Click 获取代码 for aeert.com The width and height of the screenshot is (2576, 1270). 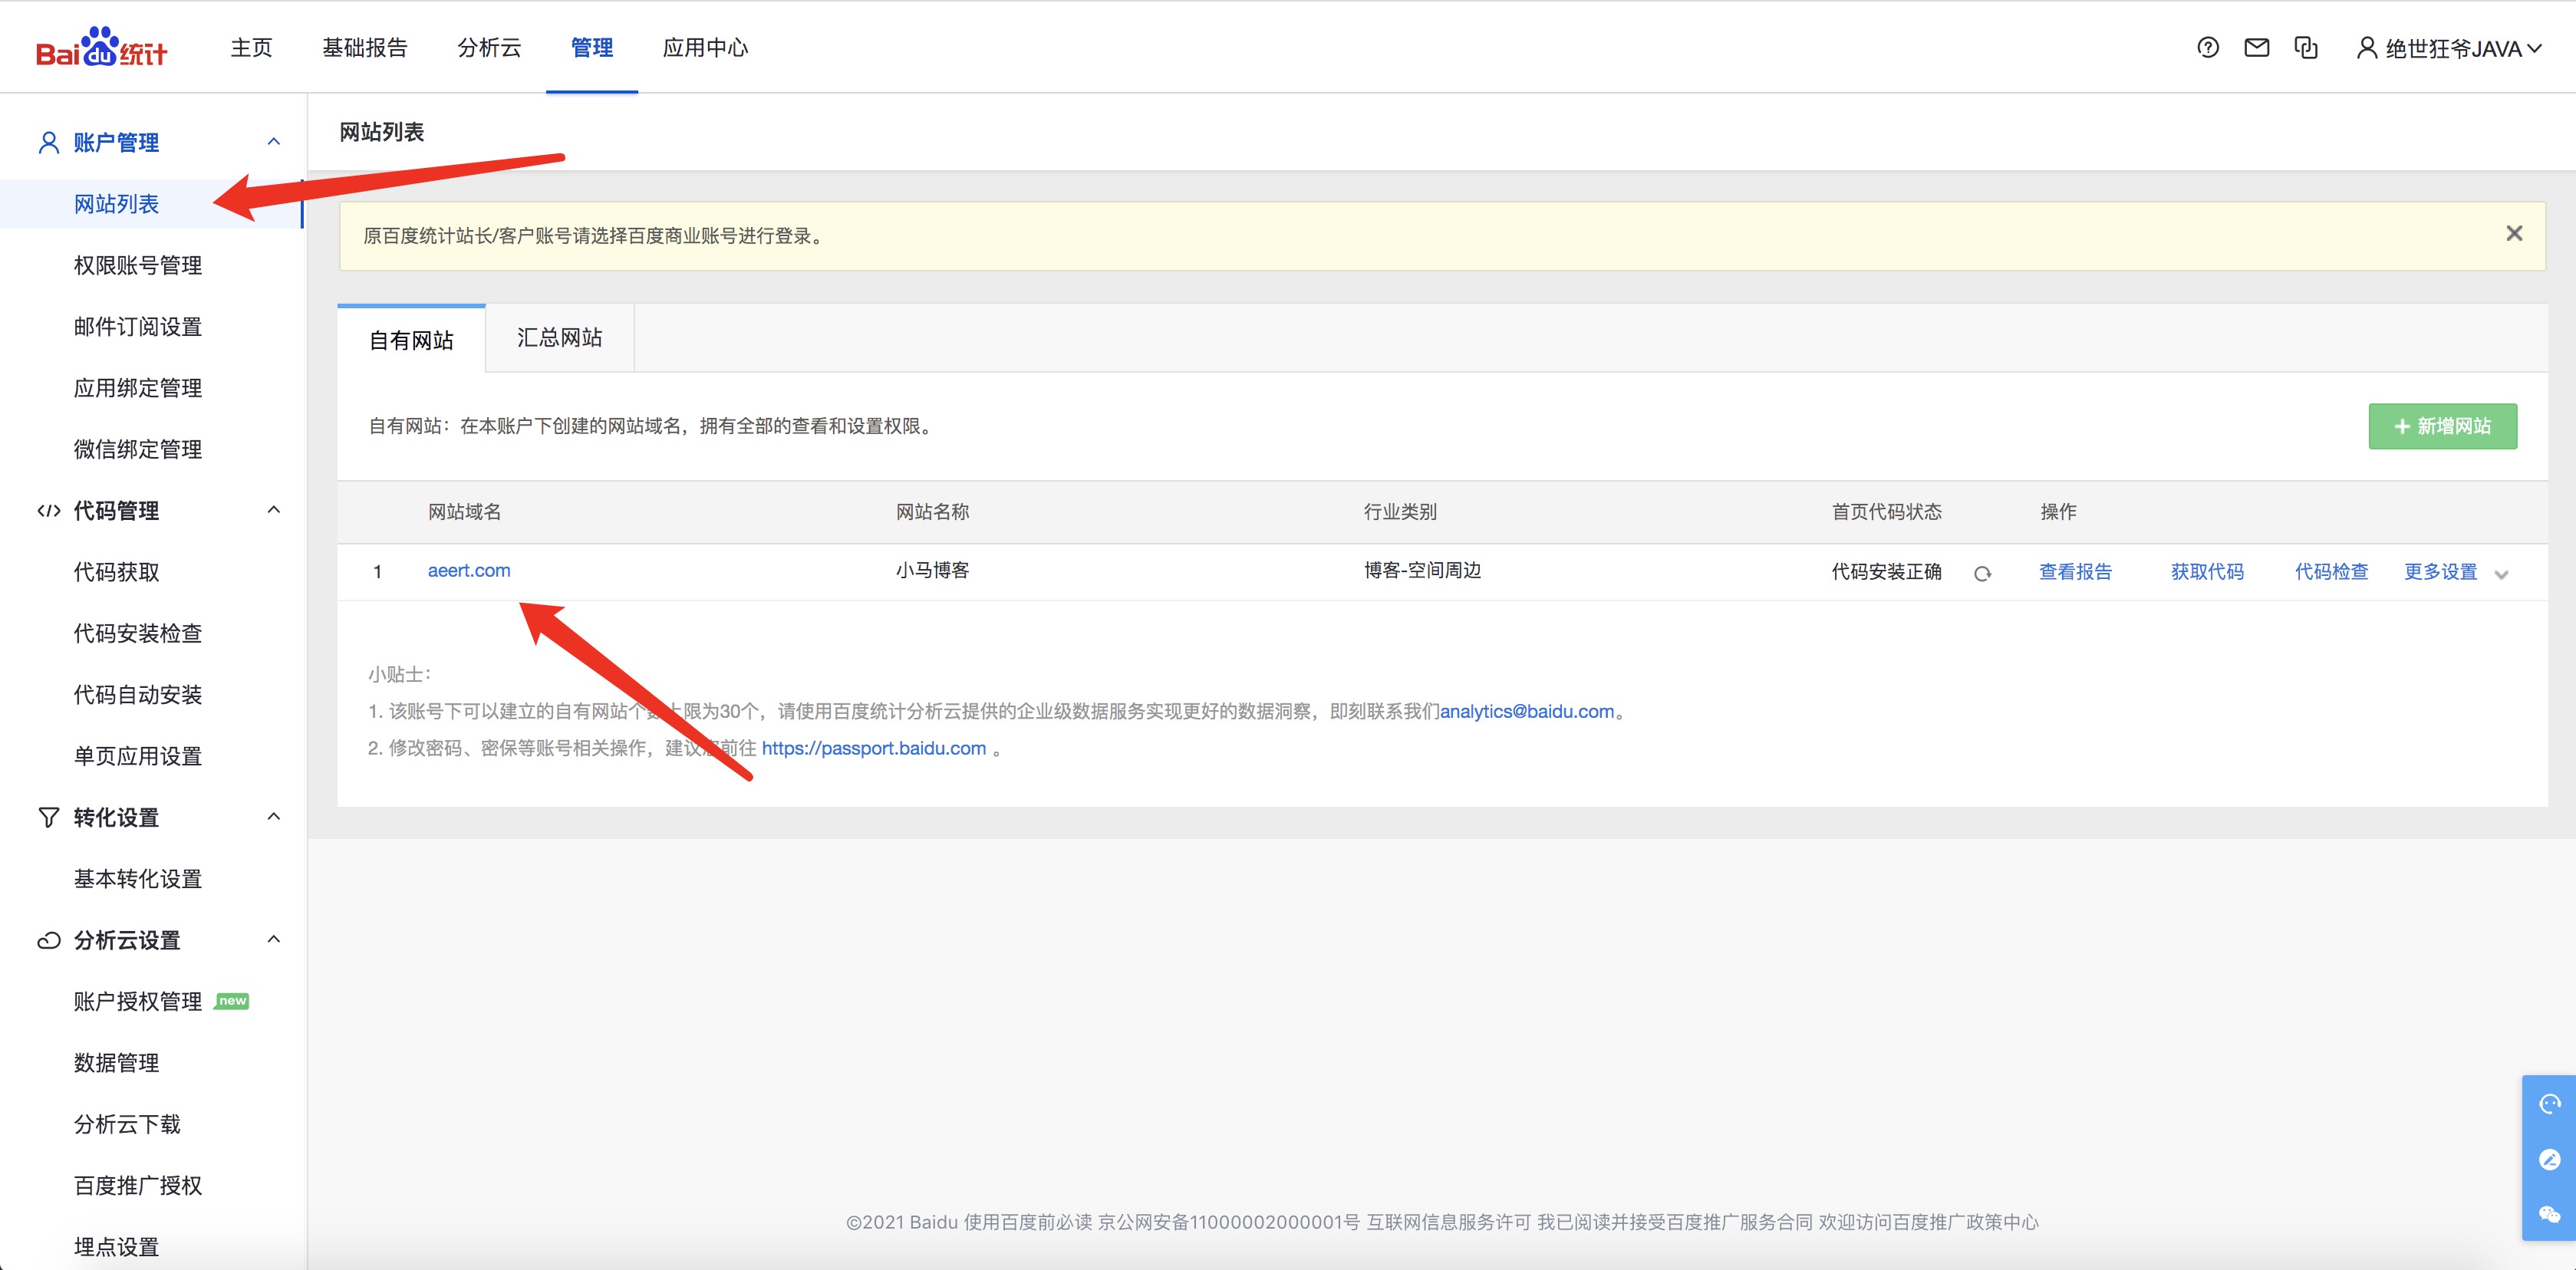2206,572
